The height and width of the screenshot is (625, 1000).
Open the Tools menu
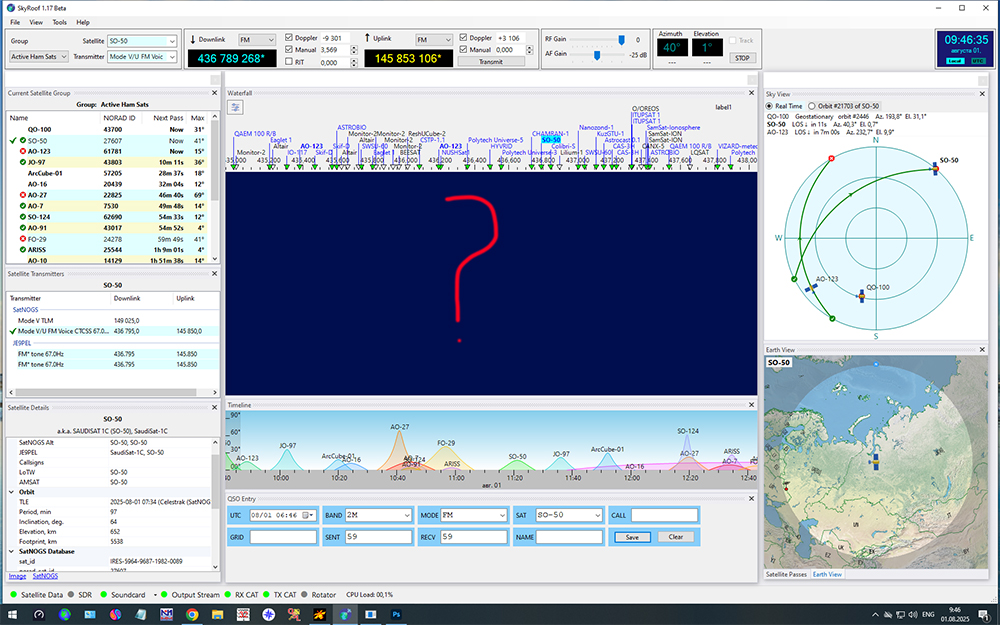pos(59,22)
